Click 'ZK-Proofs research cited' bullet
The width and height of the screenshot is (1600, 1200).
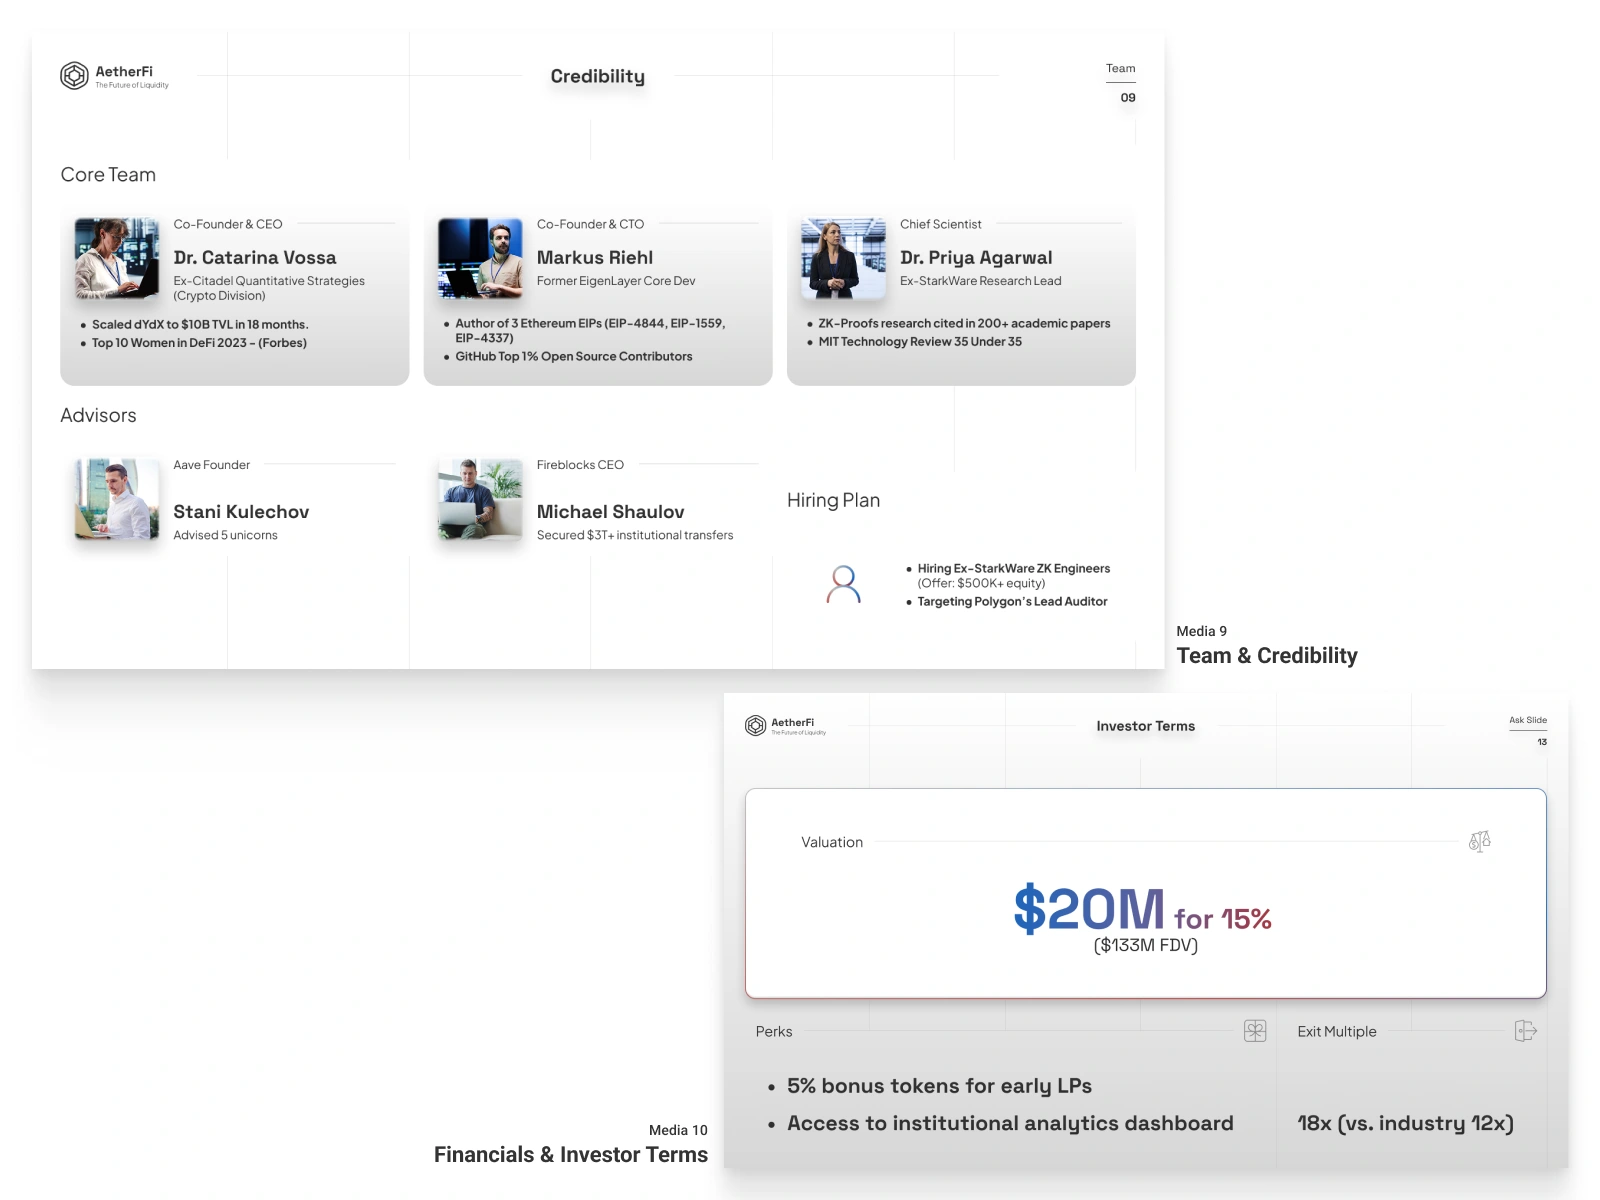(x=964, y=324)
